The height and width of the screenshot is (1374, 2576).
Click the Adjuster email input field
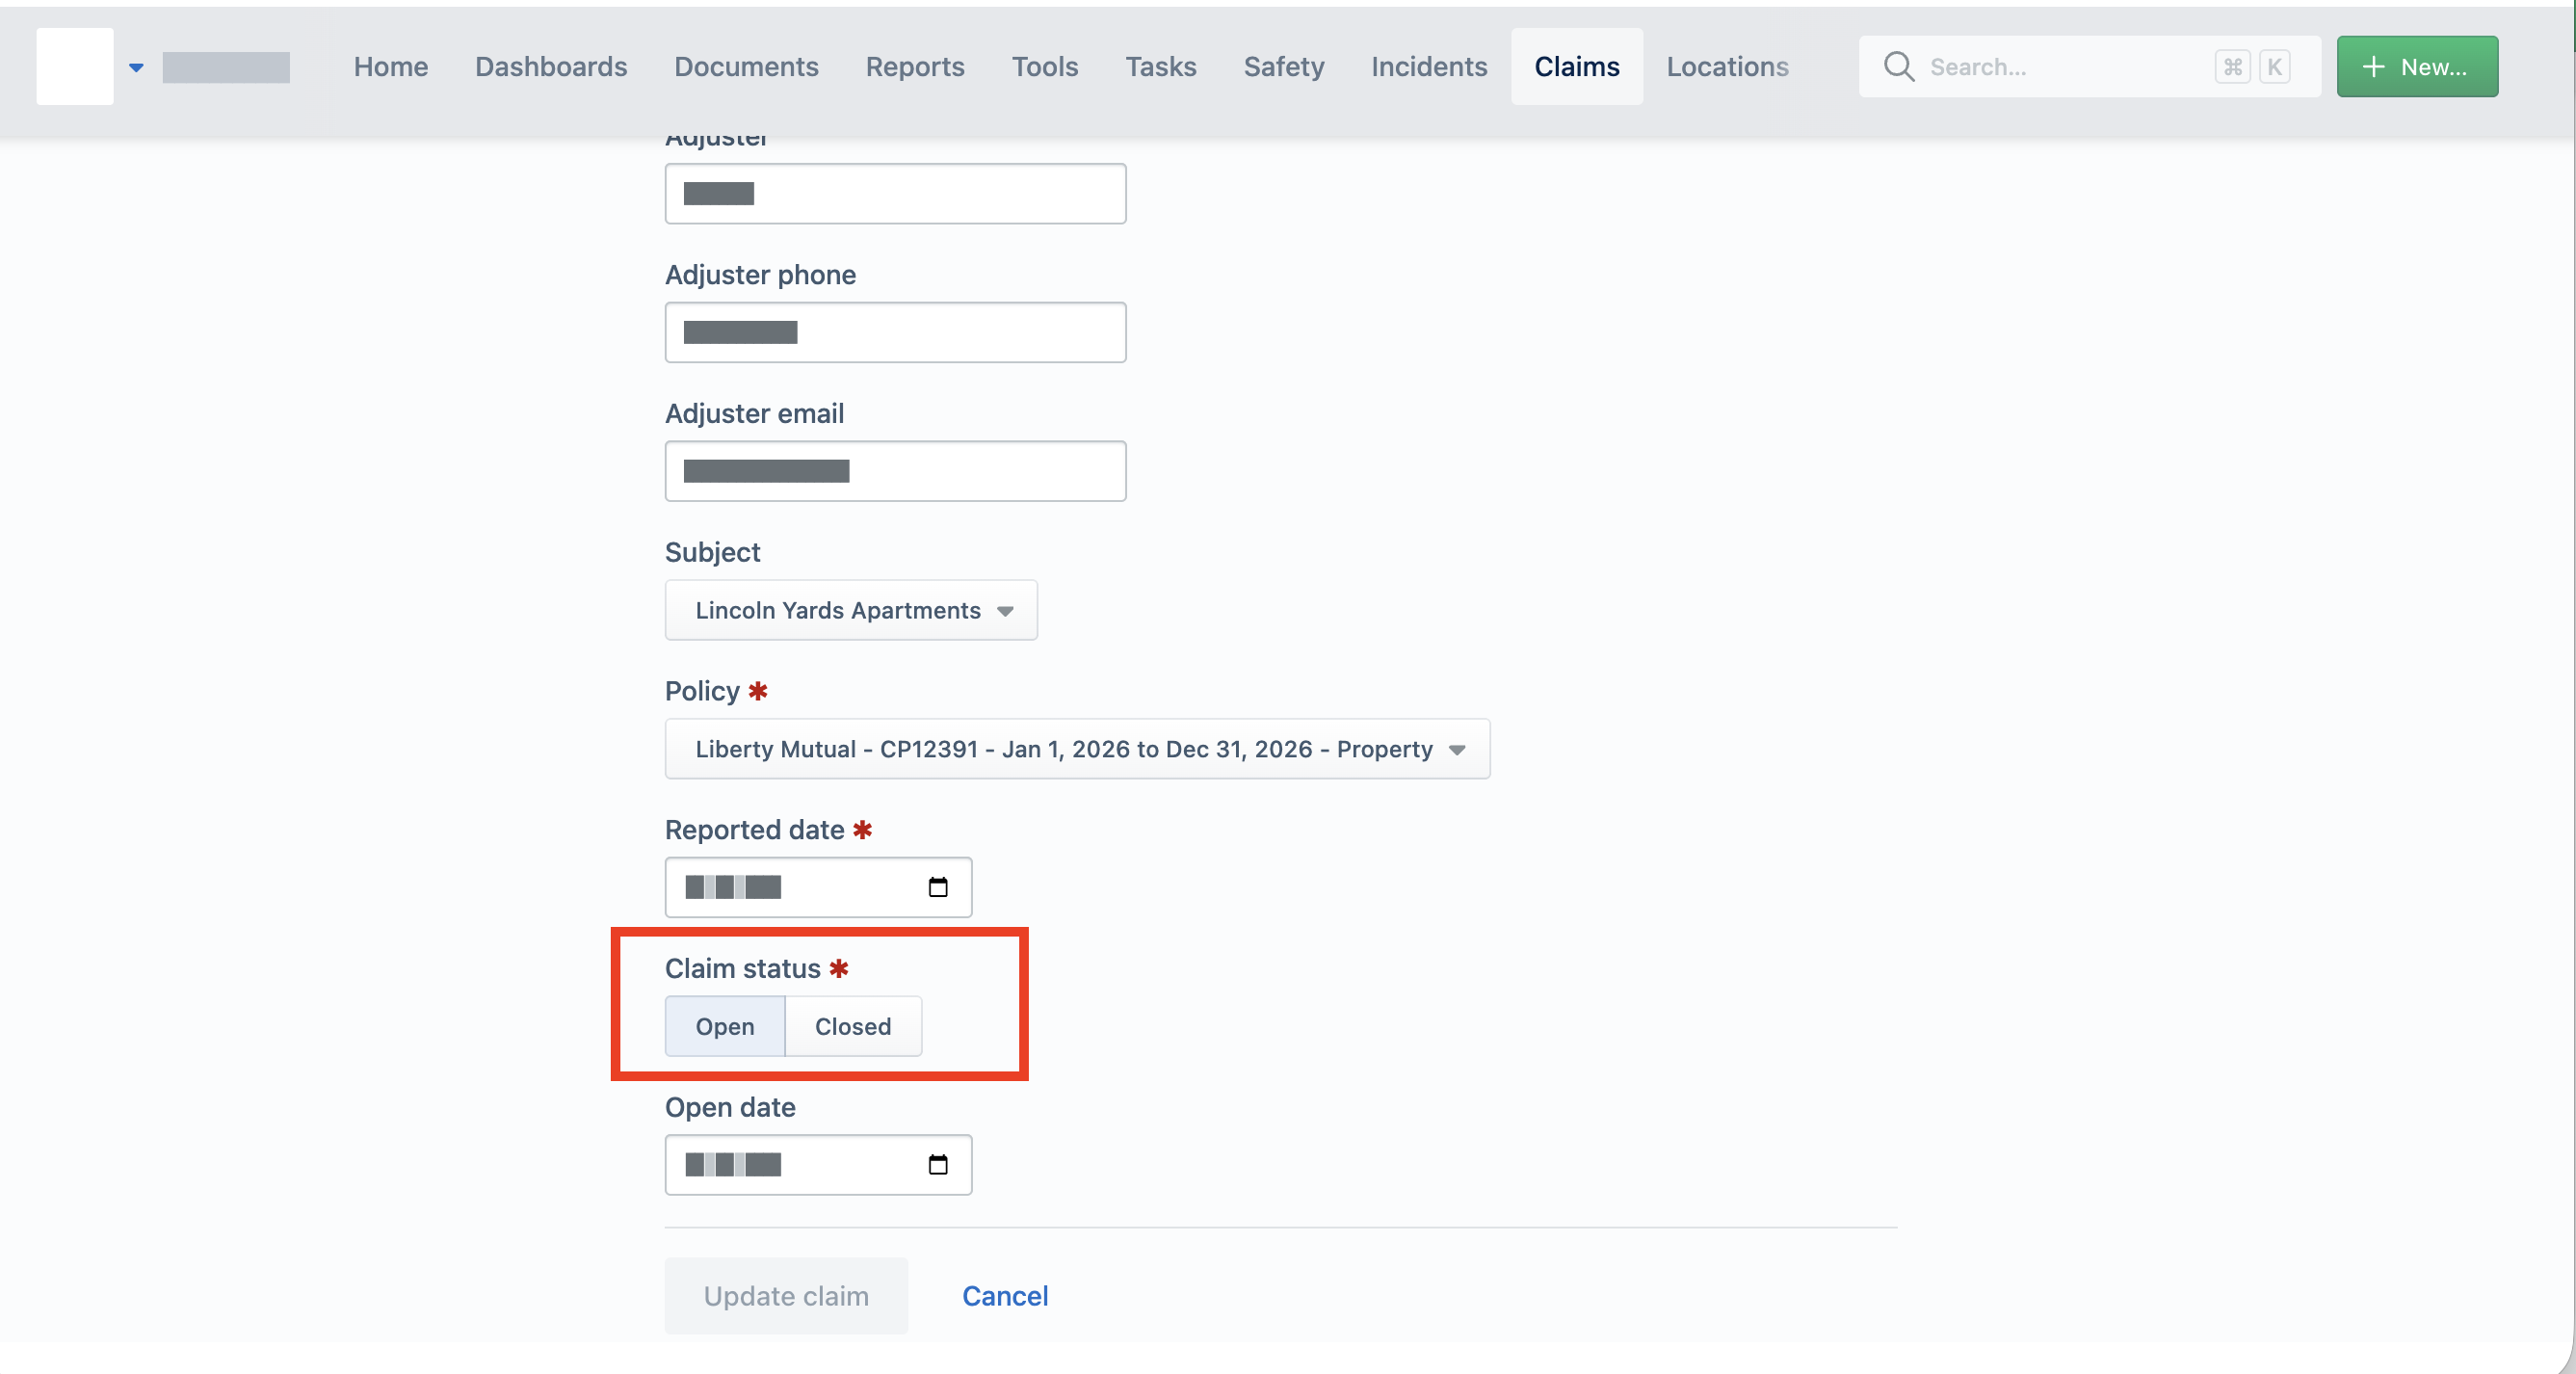895,471
